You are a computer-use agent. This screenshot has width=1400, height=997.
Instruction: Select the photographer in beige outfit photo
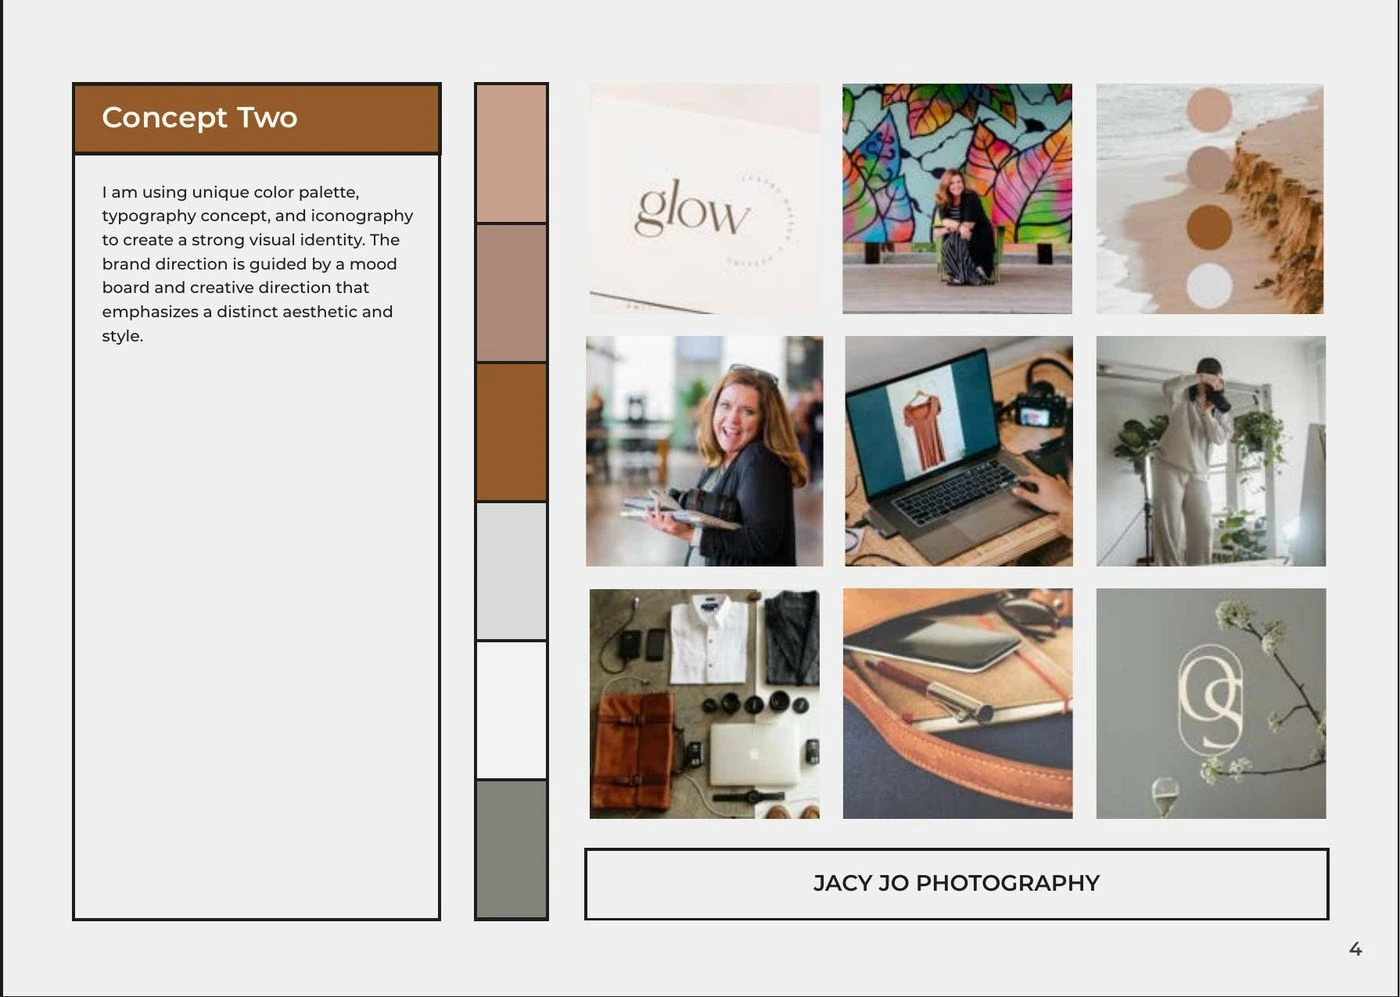pos(1211,451)
